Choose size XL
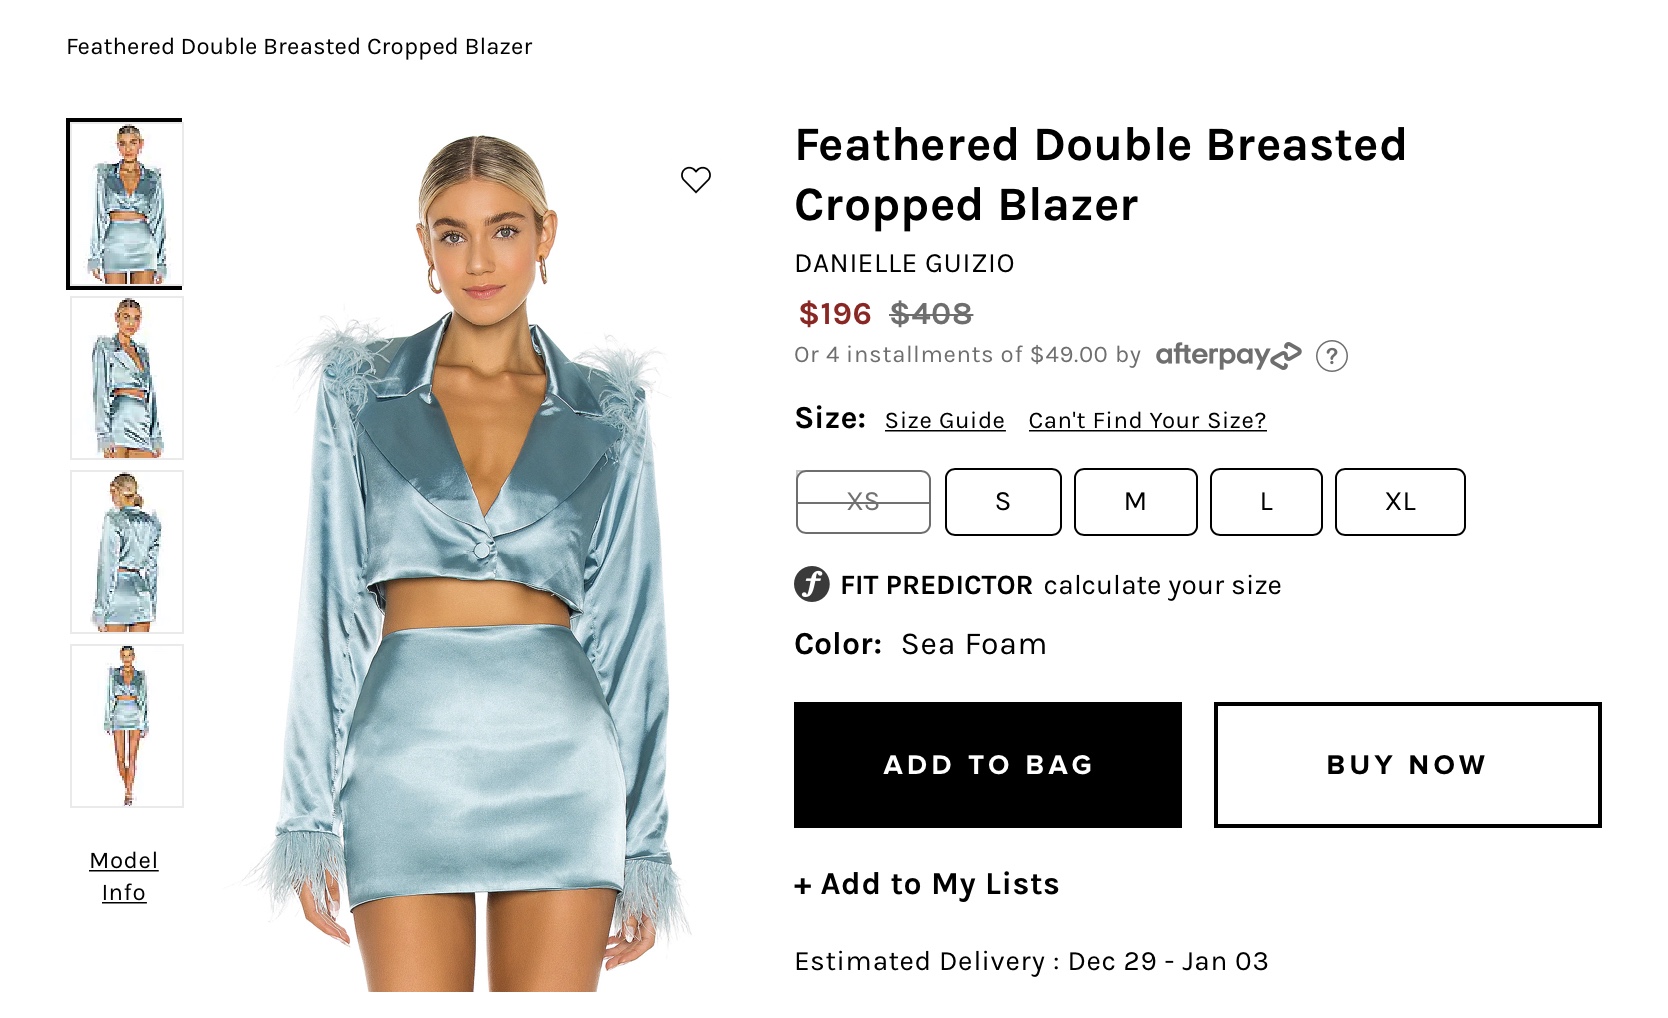This screenshot has width=1668, height=1018. [x=1400, y=502]
